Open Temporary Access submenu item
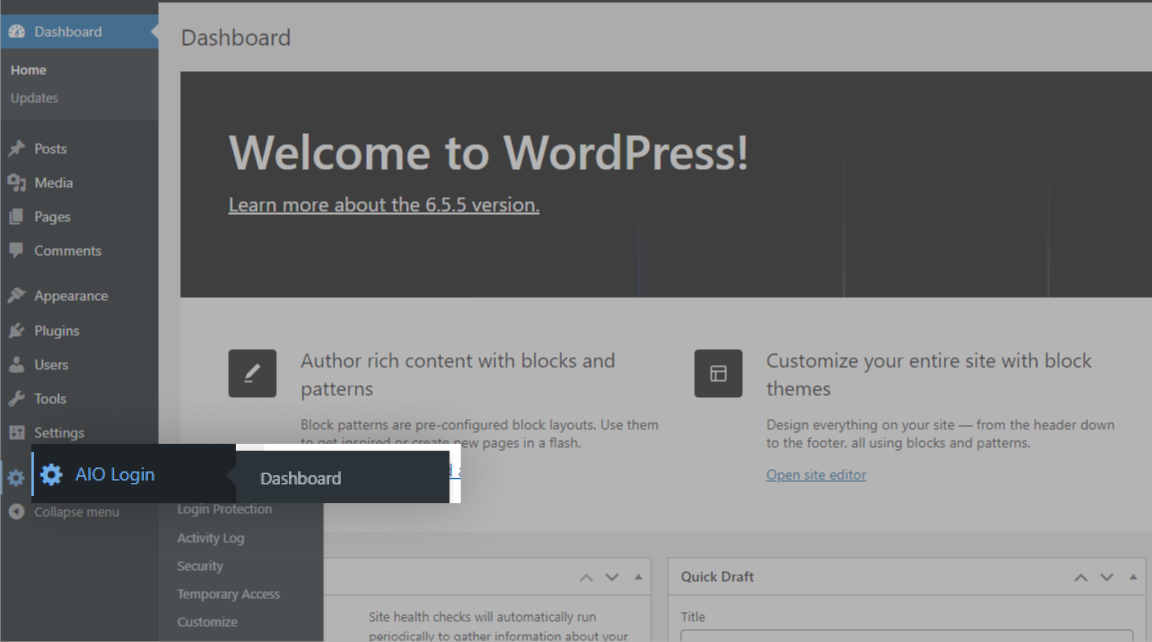This screenshot has width=1152, height=642. click(x=228, y=594)
